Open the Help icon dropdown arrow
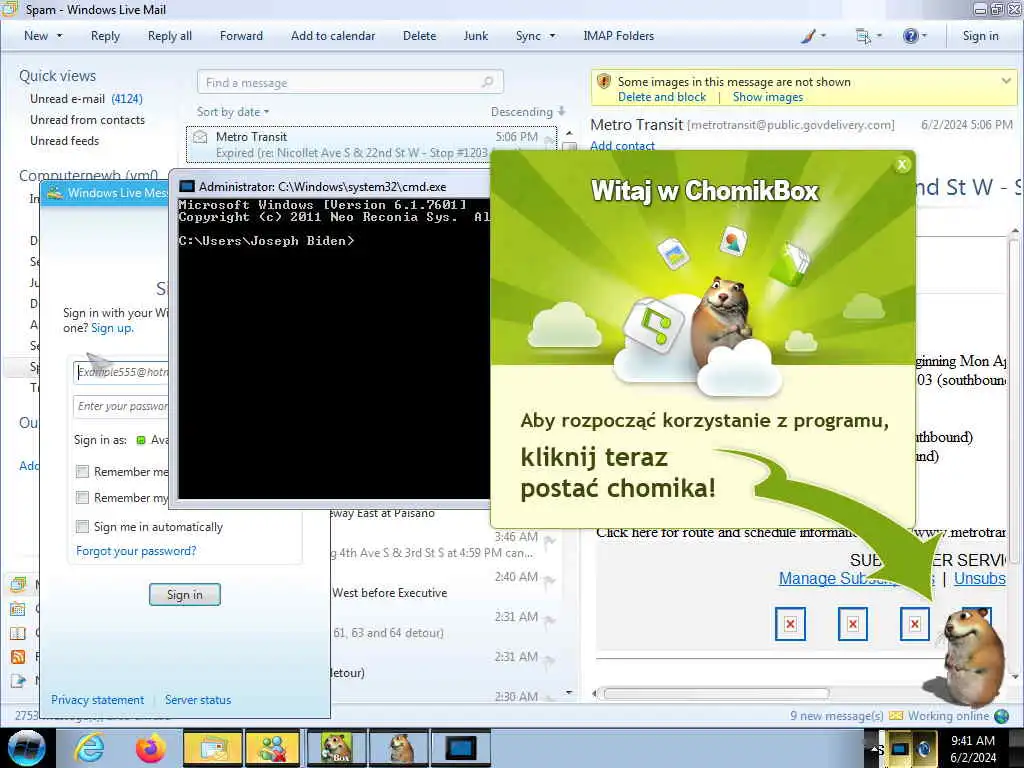Image resolution: width=1024 pixels, height=768 pixels. point(923,36)
